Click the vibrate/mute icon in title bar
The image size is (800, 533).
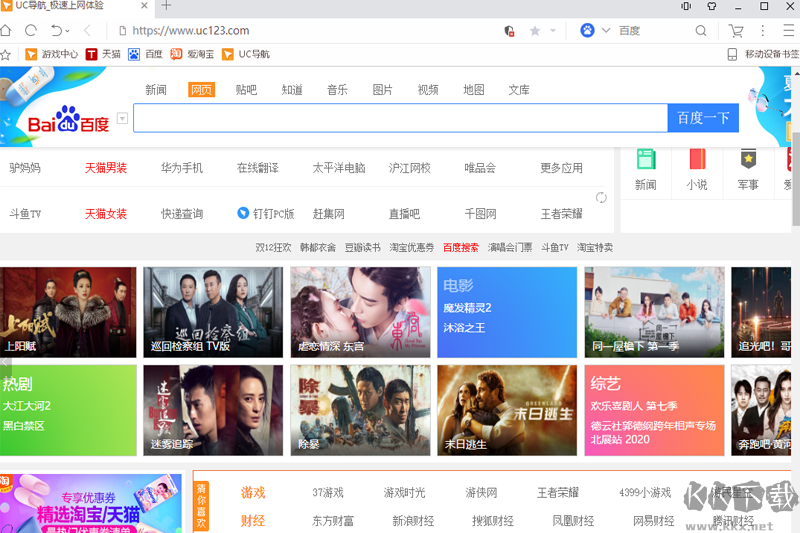click(686, 6)
